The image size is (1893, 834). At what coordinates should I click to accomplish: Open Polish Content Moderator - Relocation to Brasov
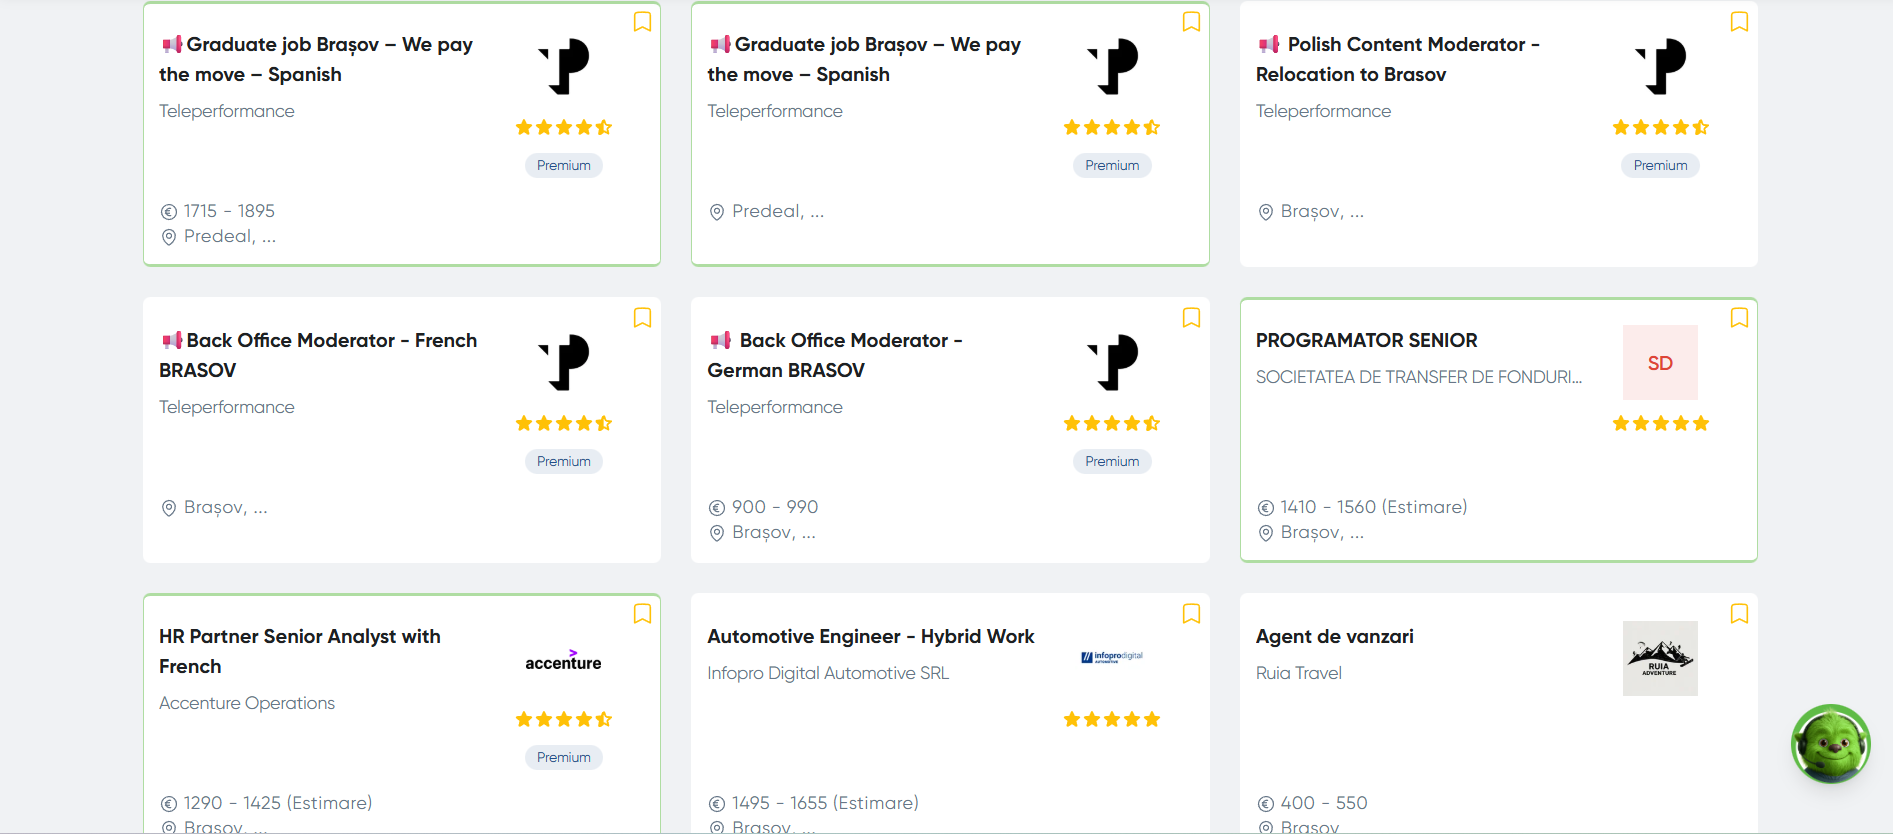(x=1398, y=59)
